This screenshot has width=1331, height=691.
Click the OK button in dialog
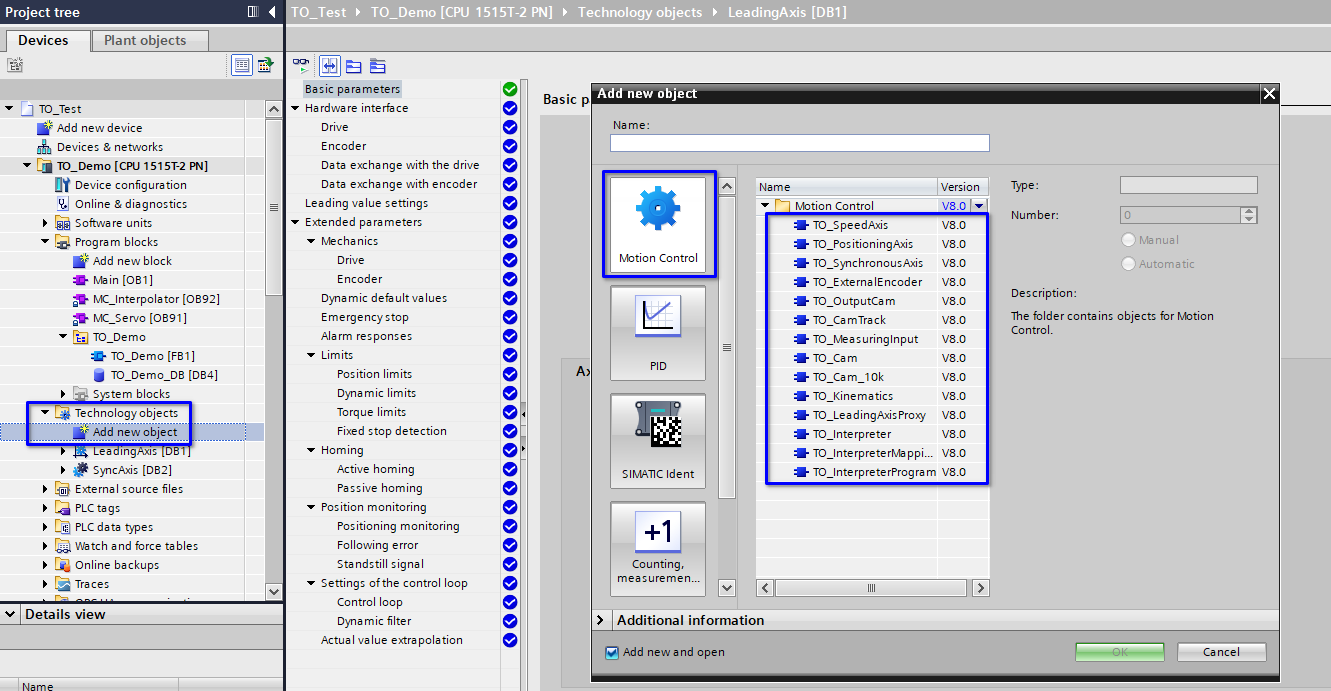click(1120, 652)
